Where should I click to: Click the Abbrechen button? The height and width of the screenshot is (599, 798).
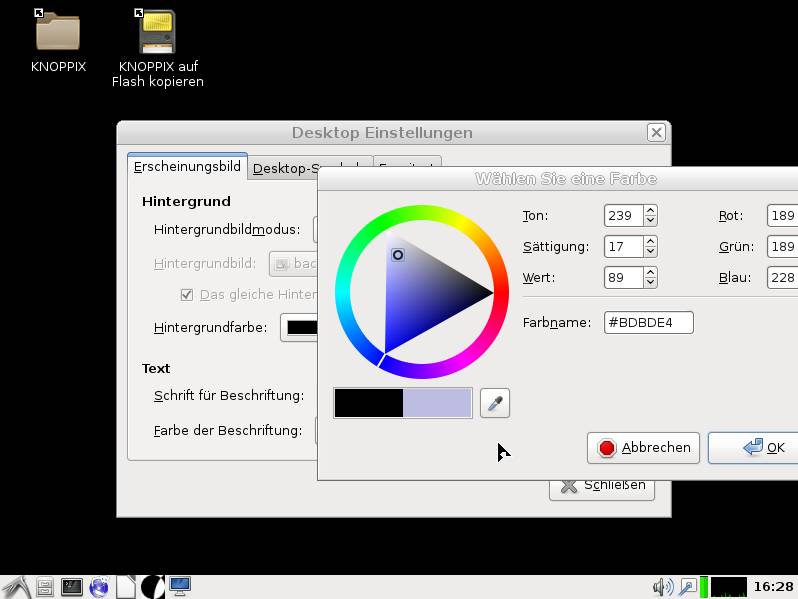644,448
